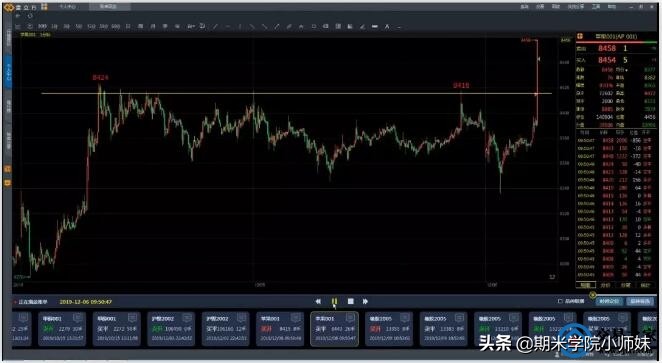Open the first menu in the top-right menu bar

point(524,7)
